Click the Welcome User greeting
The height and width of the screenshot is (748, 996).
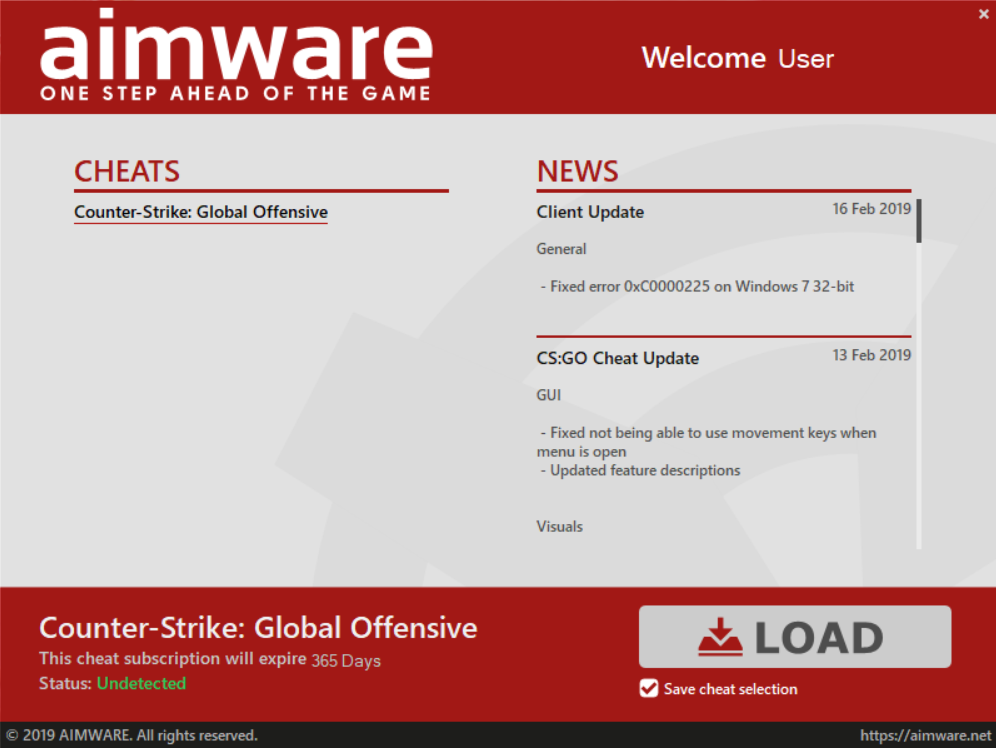pyautogui.click(x=737, y=58)
